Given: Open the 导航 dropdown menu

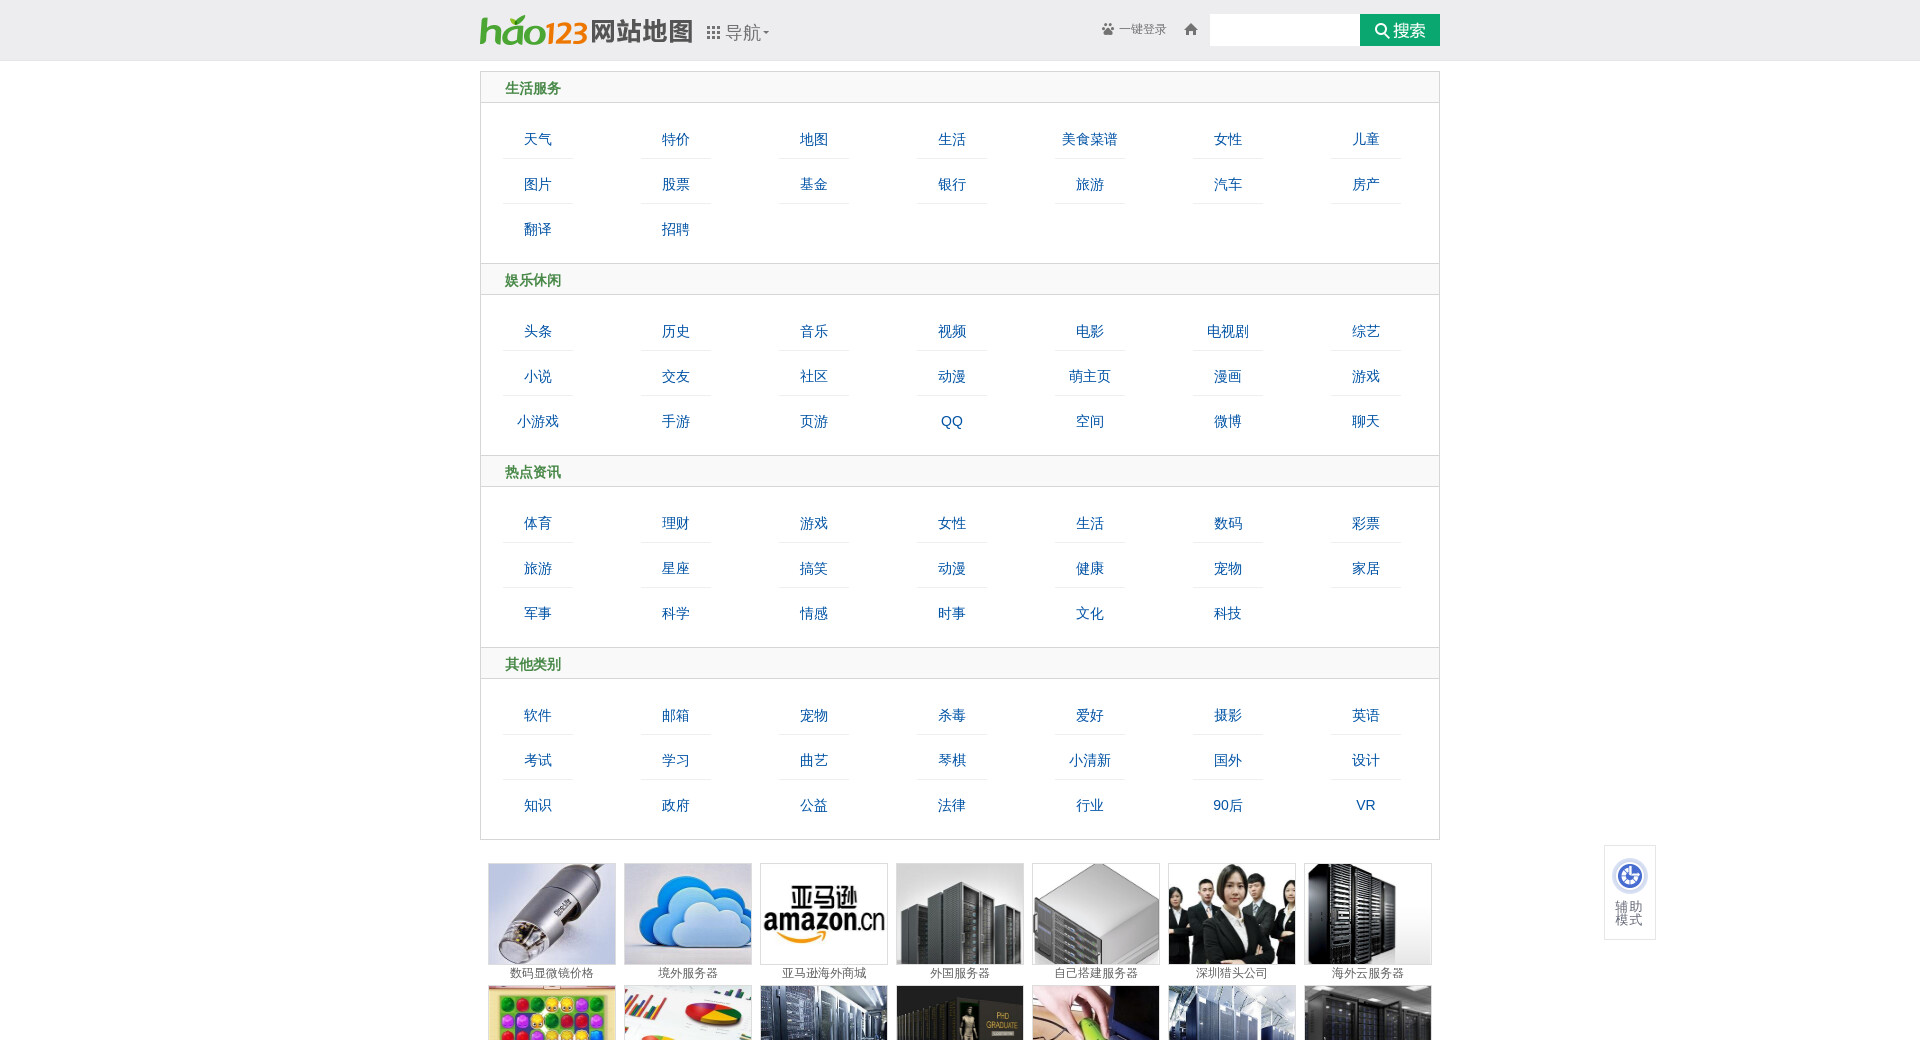Looking at the screenshot, I should [738, 33].
